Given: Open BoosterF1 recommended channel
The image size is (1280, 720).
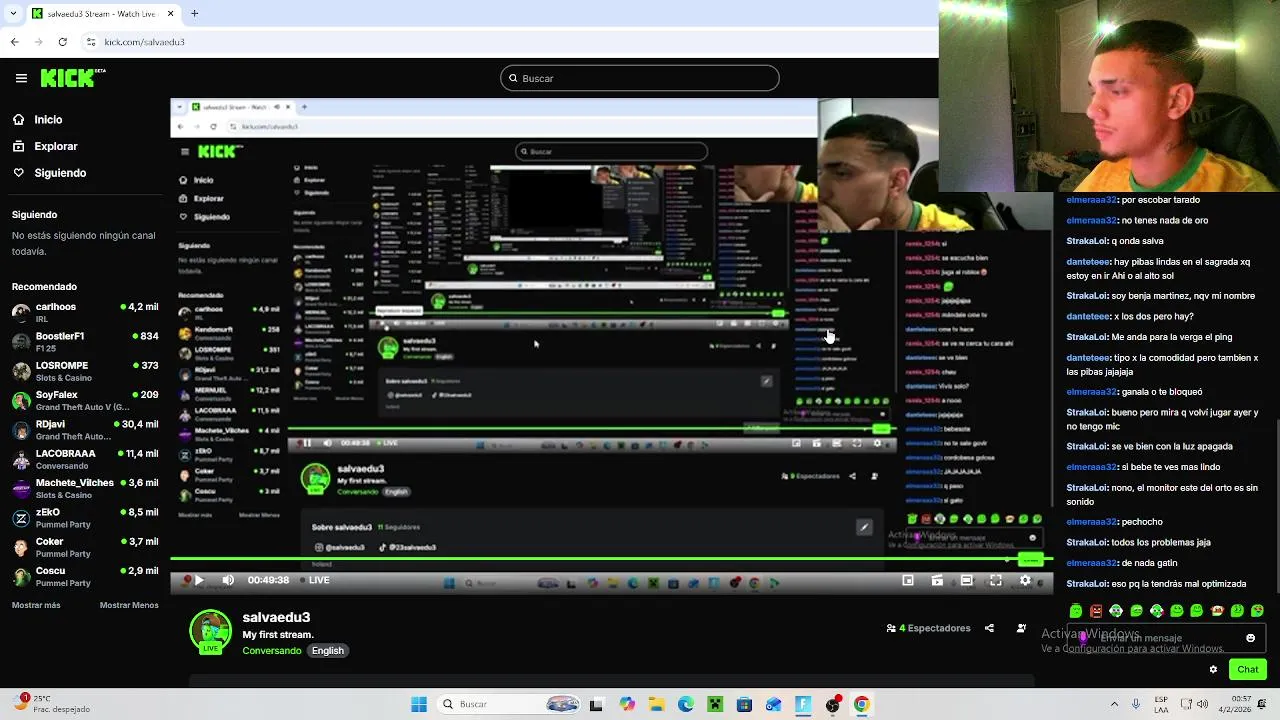Looking at the screenshot, I should click(x=85, y=342).
